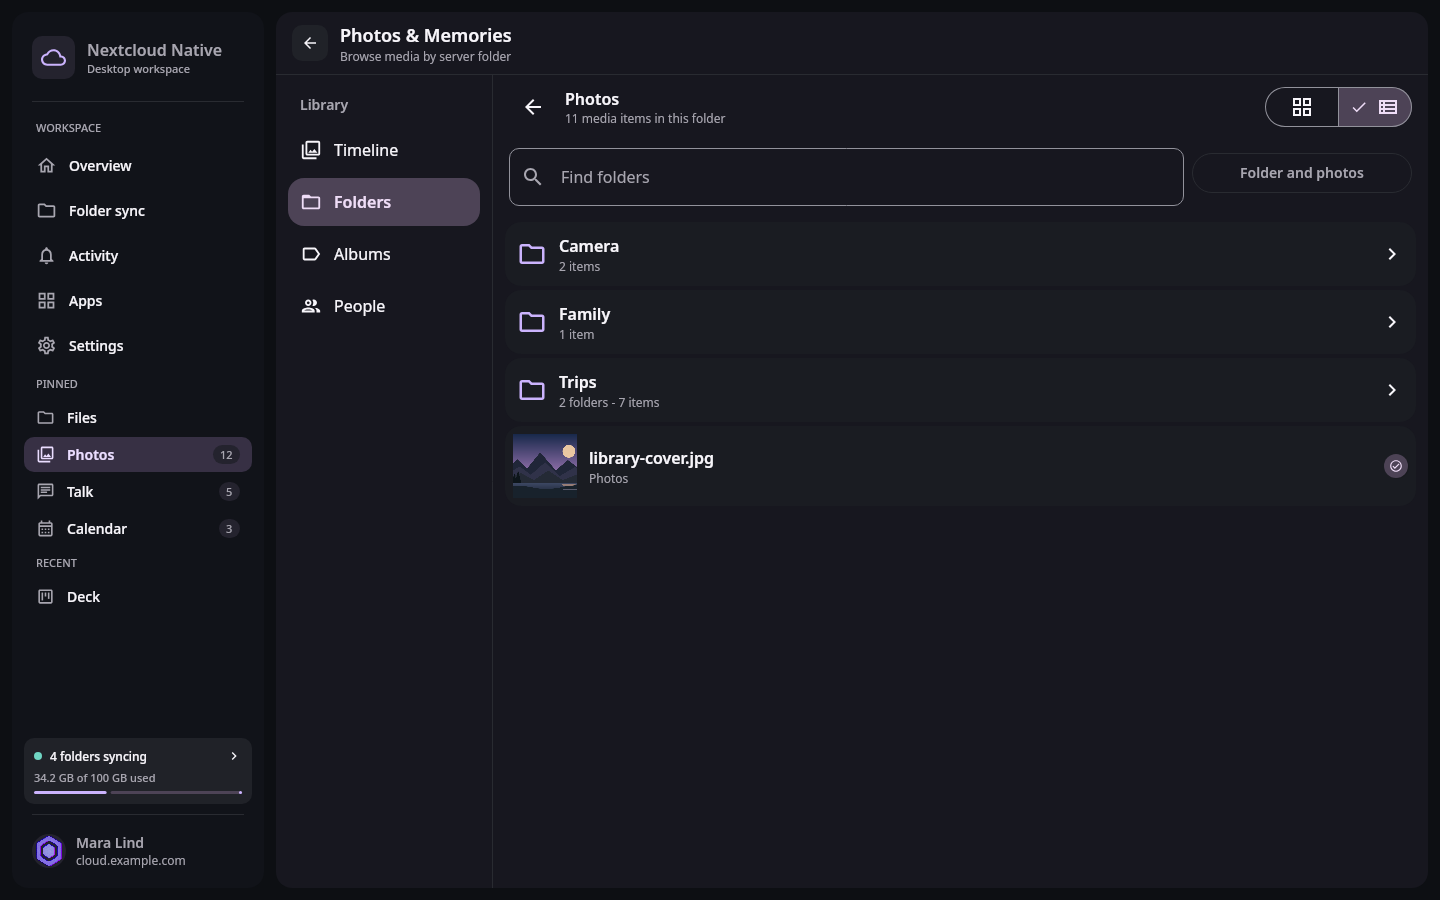
Task: Select the list view toggle
Action: [1375, 107]
